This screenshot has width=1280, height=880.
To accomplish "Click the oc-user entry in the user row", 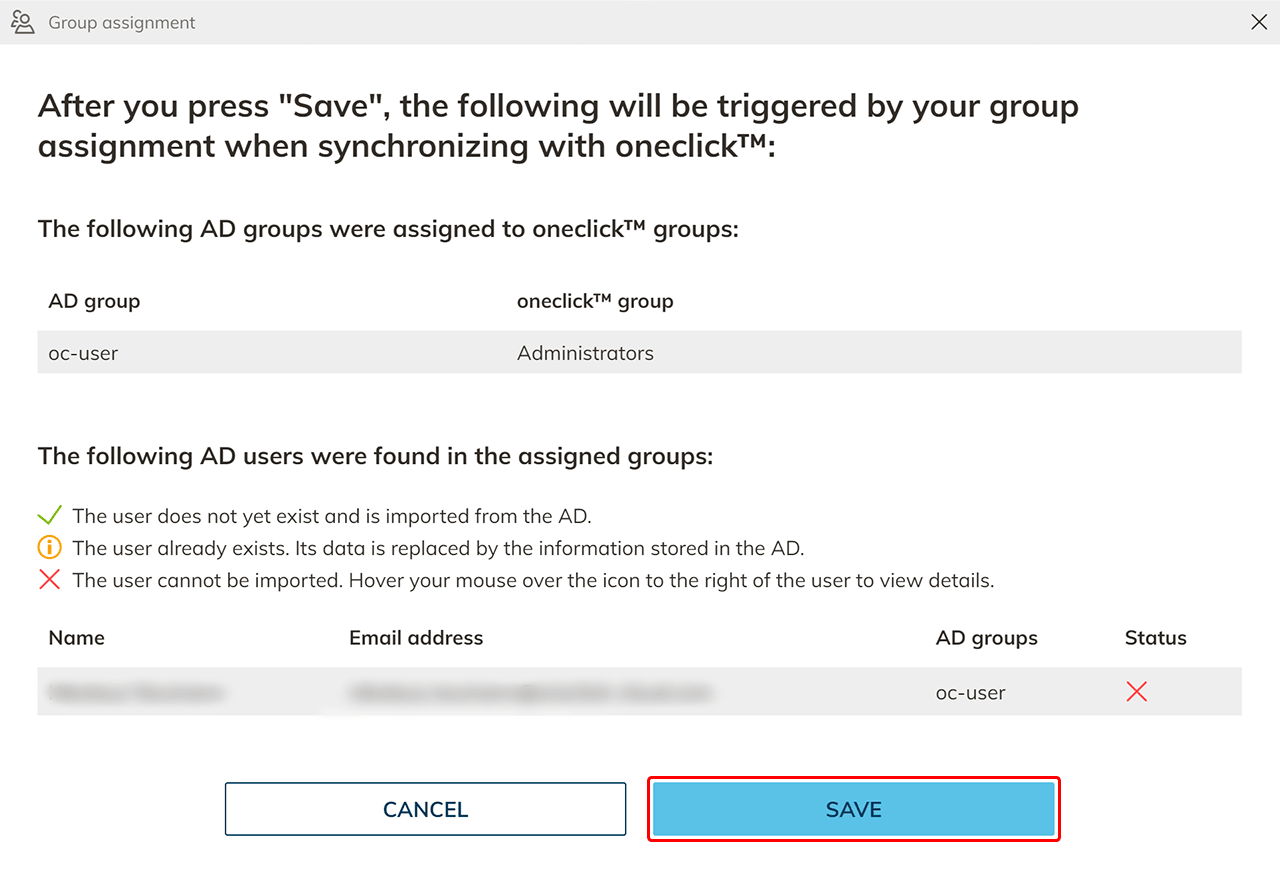I will click(x=970, y=692).
